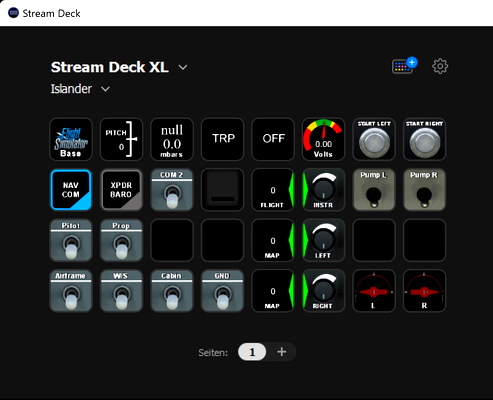The width and height of the screenshot is (493, 400).
Task: Select page 1
Action: [x=252, y=352]
